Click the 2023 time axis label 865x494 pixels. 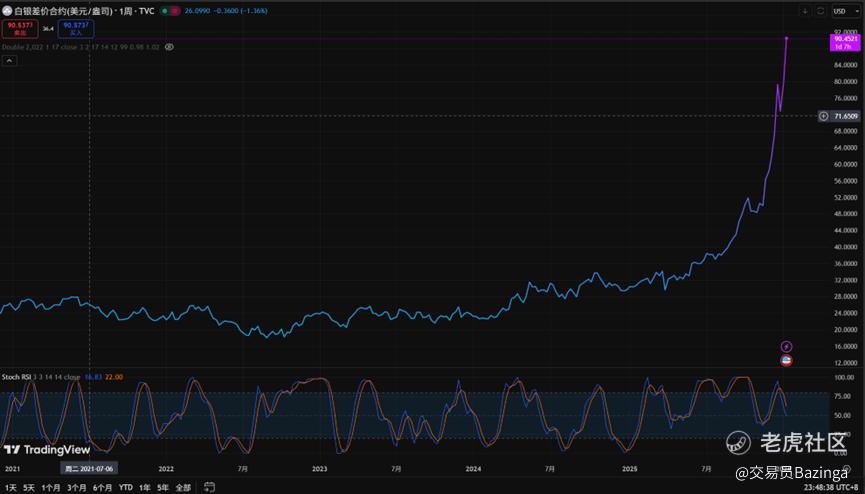click(x=319, y=469)
